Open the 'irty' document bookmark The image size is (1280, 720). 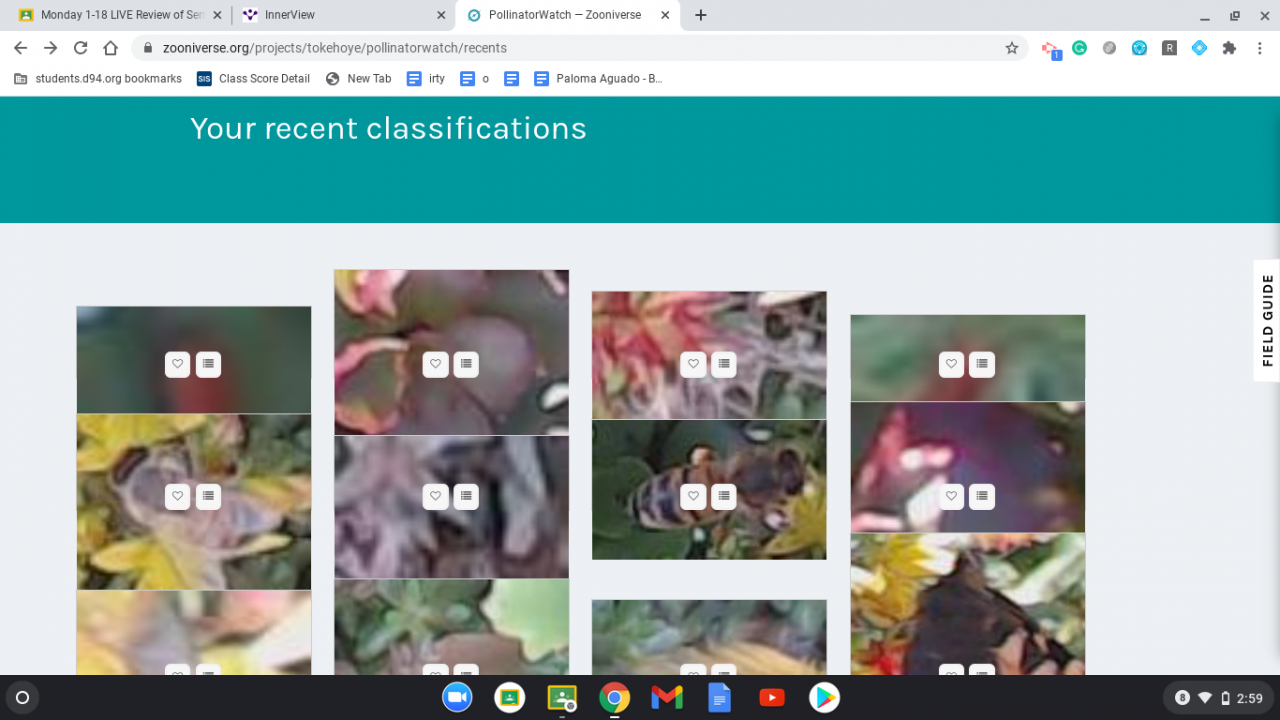(x=426, y=78)
